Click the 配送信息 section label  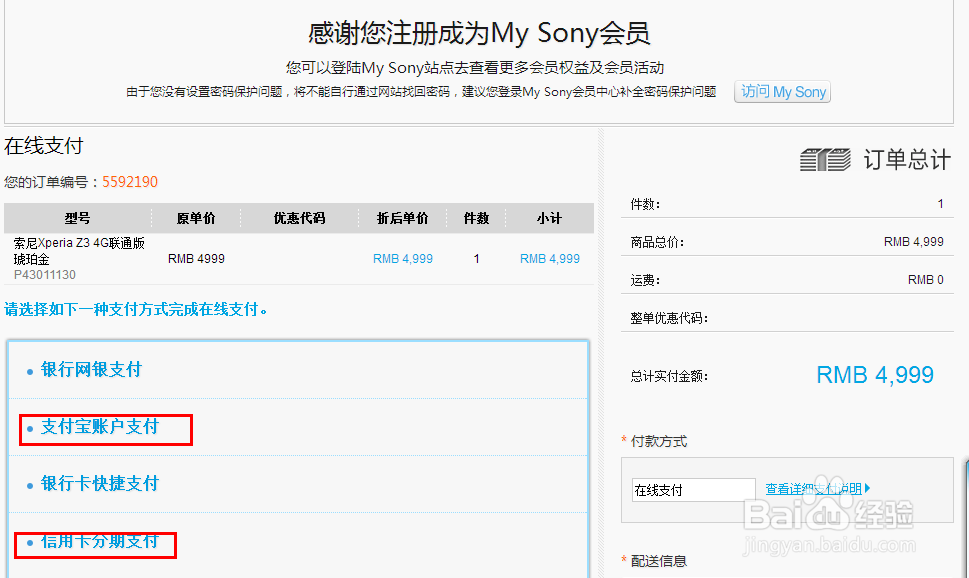coord(659,561)
